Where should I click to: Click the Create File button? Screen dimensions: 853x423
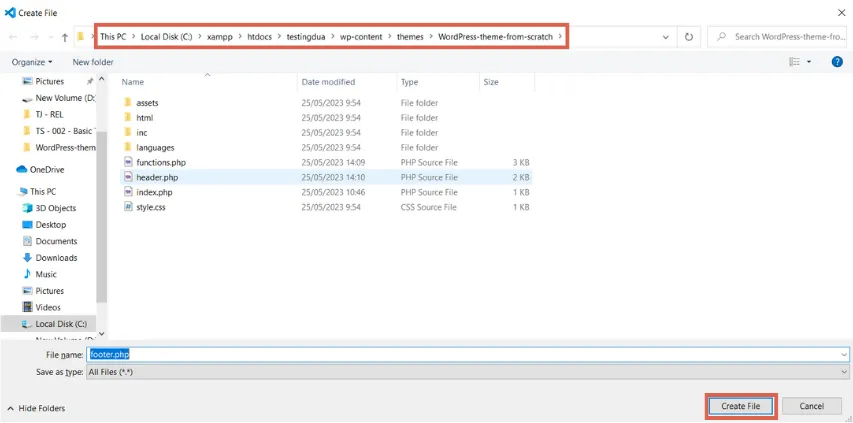740,406
